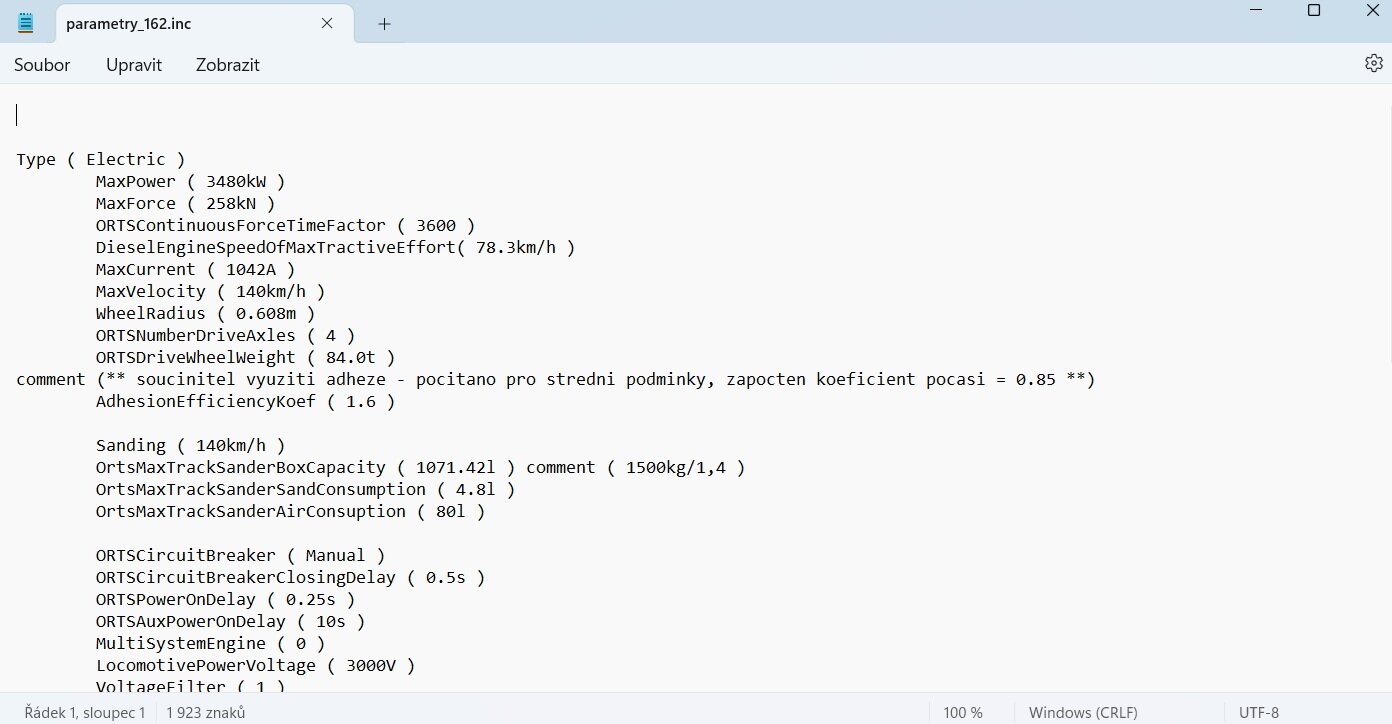Click the Windows (CRLF) line-ending indicator
This screenshot has height=724, width=1392.
1082,712
